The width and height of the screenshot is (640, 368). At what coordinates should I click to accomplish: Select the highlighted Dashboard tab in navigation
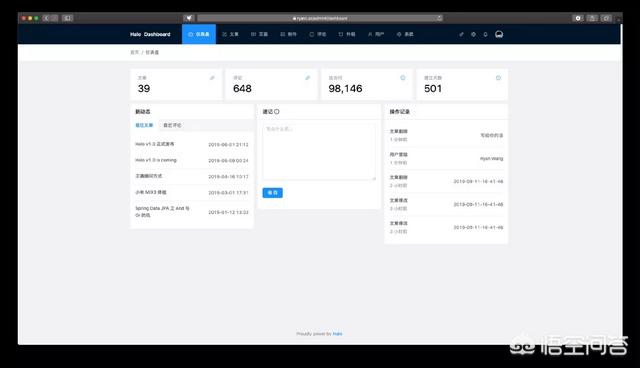pos(199,34)
